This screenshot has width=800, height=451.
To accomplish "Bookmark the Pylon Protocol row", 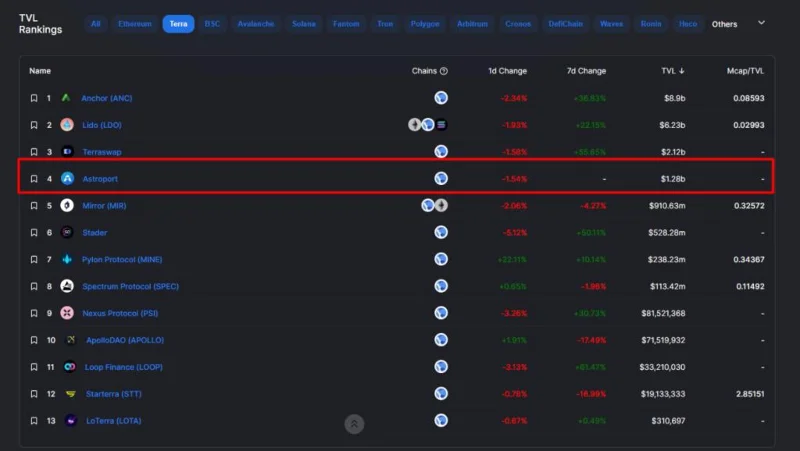I will pos(34,260).
